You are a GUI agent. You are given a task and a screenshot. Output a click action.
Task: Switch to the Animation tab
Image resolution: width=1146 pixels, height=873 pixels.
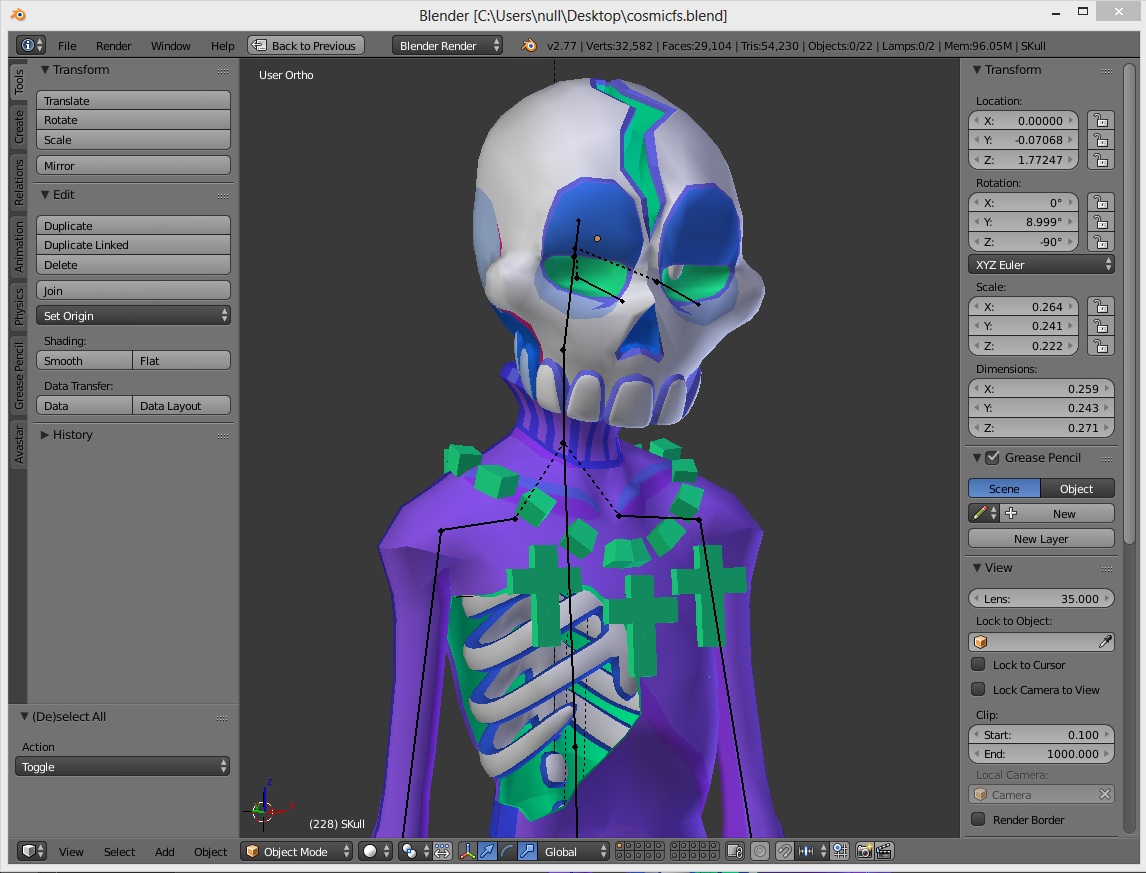pyautogui.click(x=18, y=246)
